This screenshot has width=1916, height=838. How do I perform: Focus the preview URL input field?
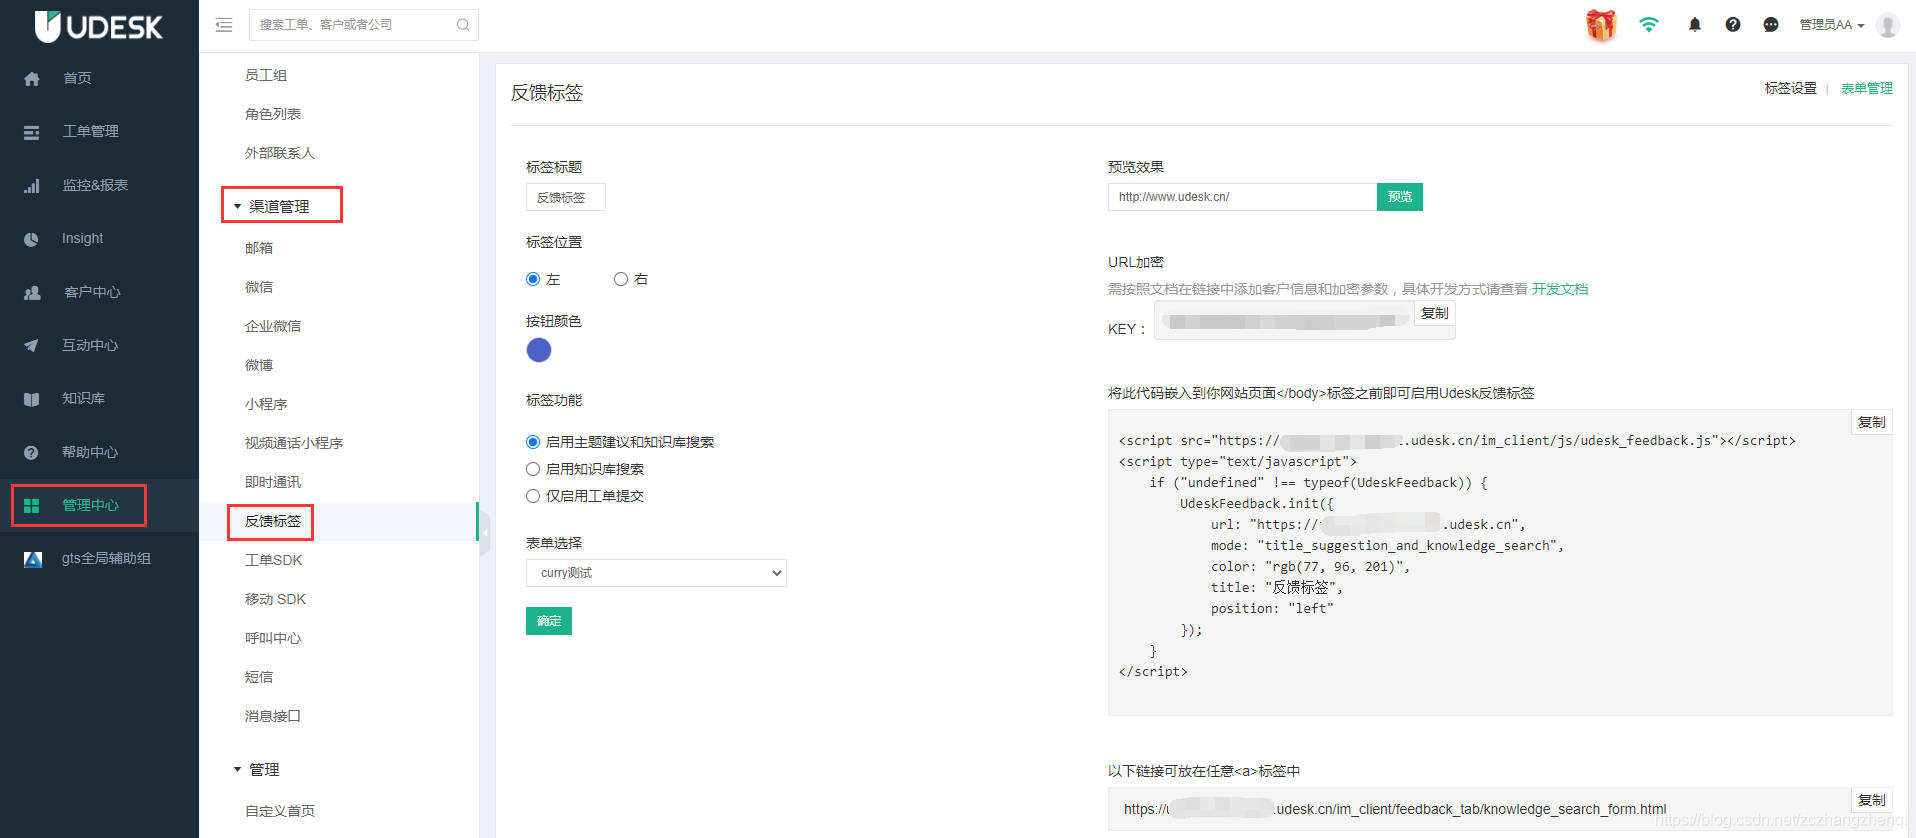click(x=1242, y=197)
